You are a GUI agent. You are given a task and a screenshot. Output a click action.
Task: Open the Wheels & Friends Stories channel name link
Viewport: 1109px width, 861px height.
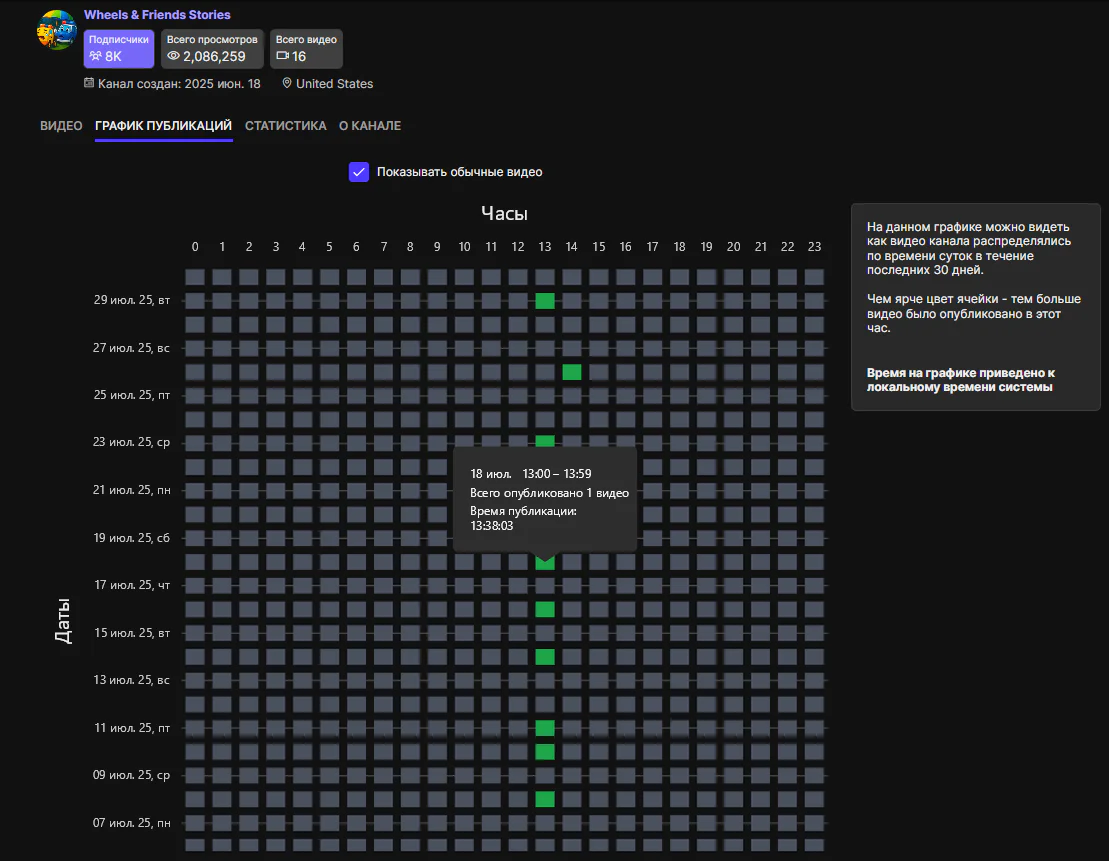pos(157,14)
